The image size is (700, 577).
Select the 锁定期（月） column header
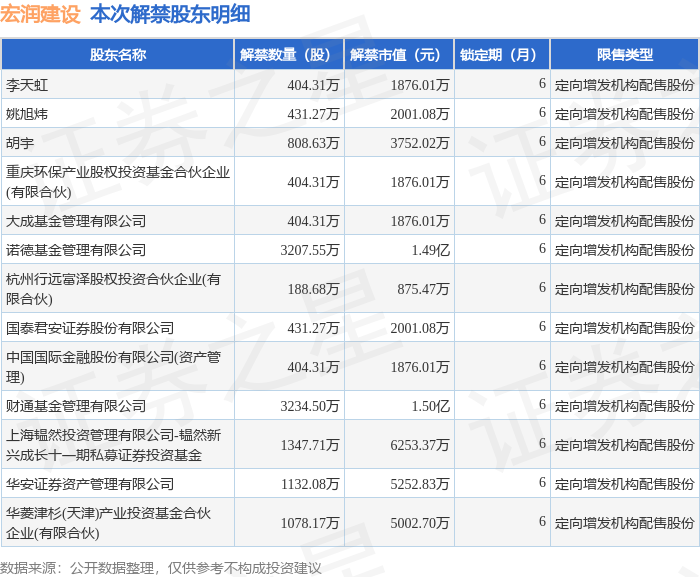502,54
